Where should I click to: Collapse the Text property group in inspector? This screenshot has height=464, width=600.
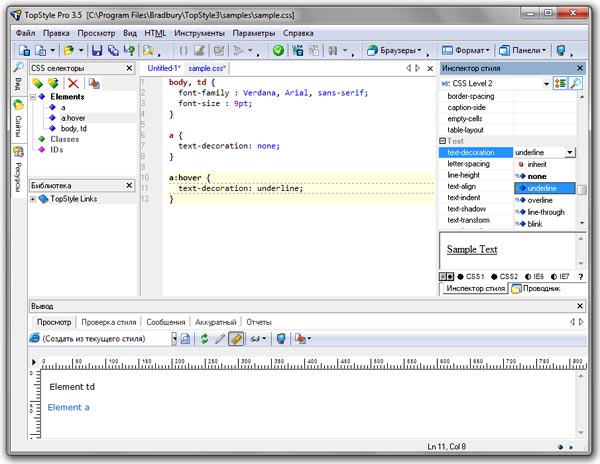coord(442,141)
